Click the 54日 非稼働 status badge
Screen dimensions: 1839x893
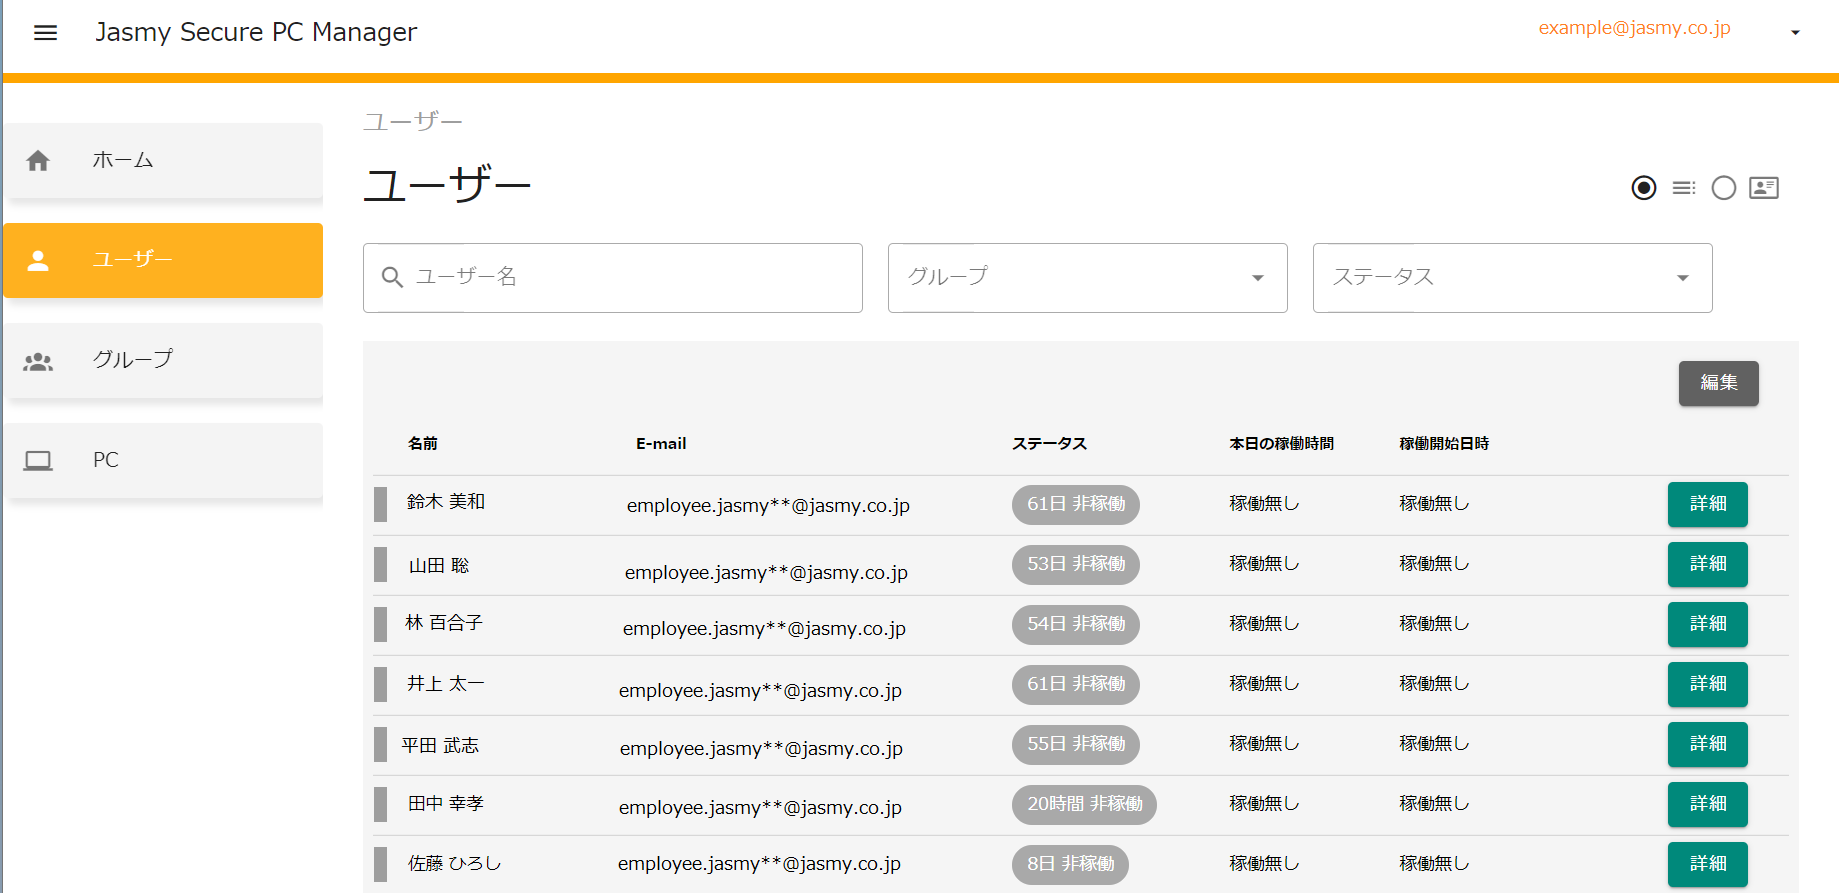point(1076,624)
